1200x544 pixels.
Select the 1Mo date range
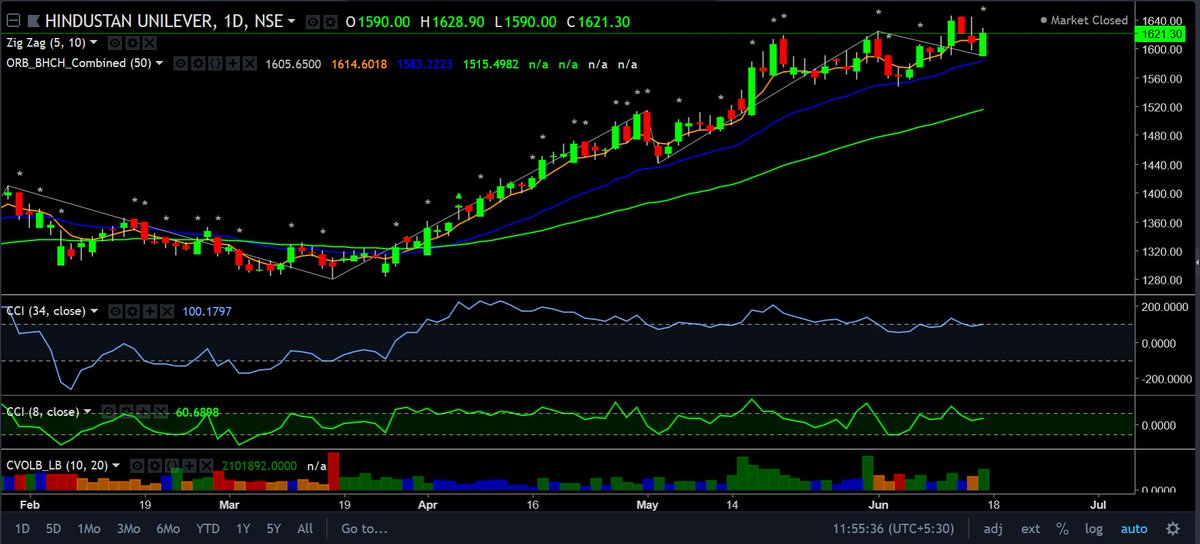tap(89, 529)
